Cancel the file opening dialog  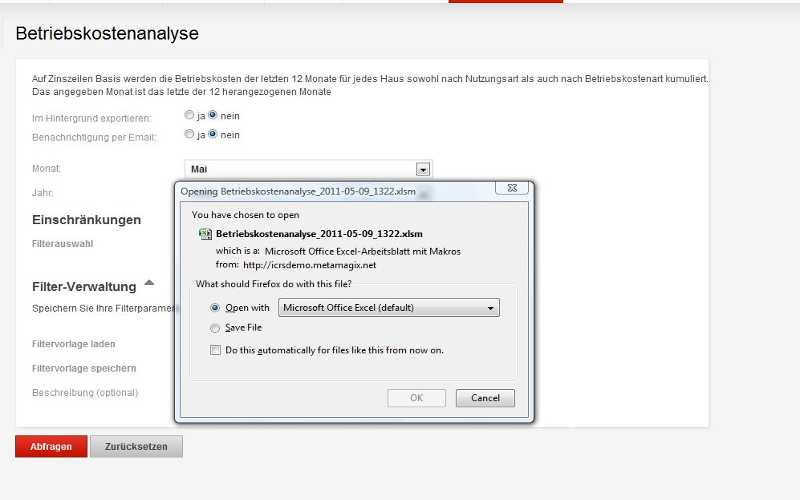485,398
